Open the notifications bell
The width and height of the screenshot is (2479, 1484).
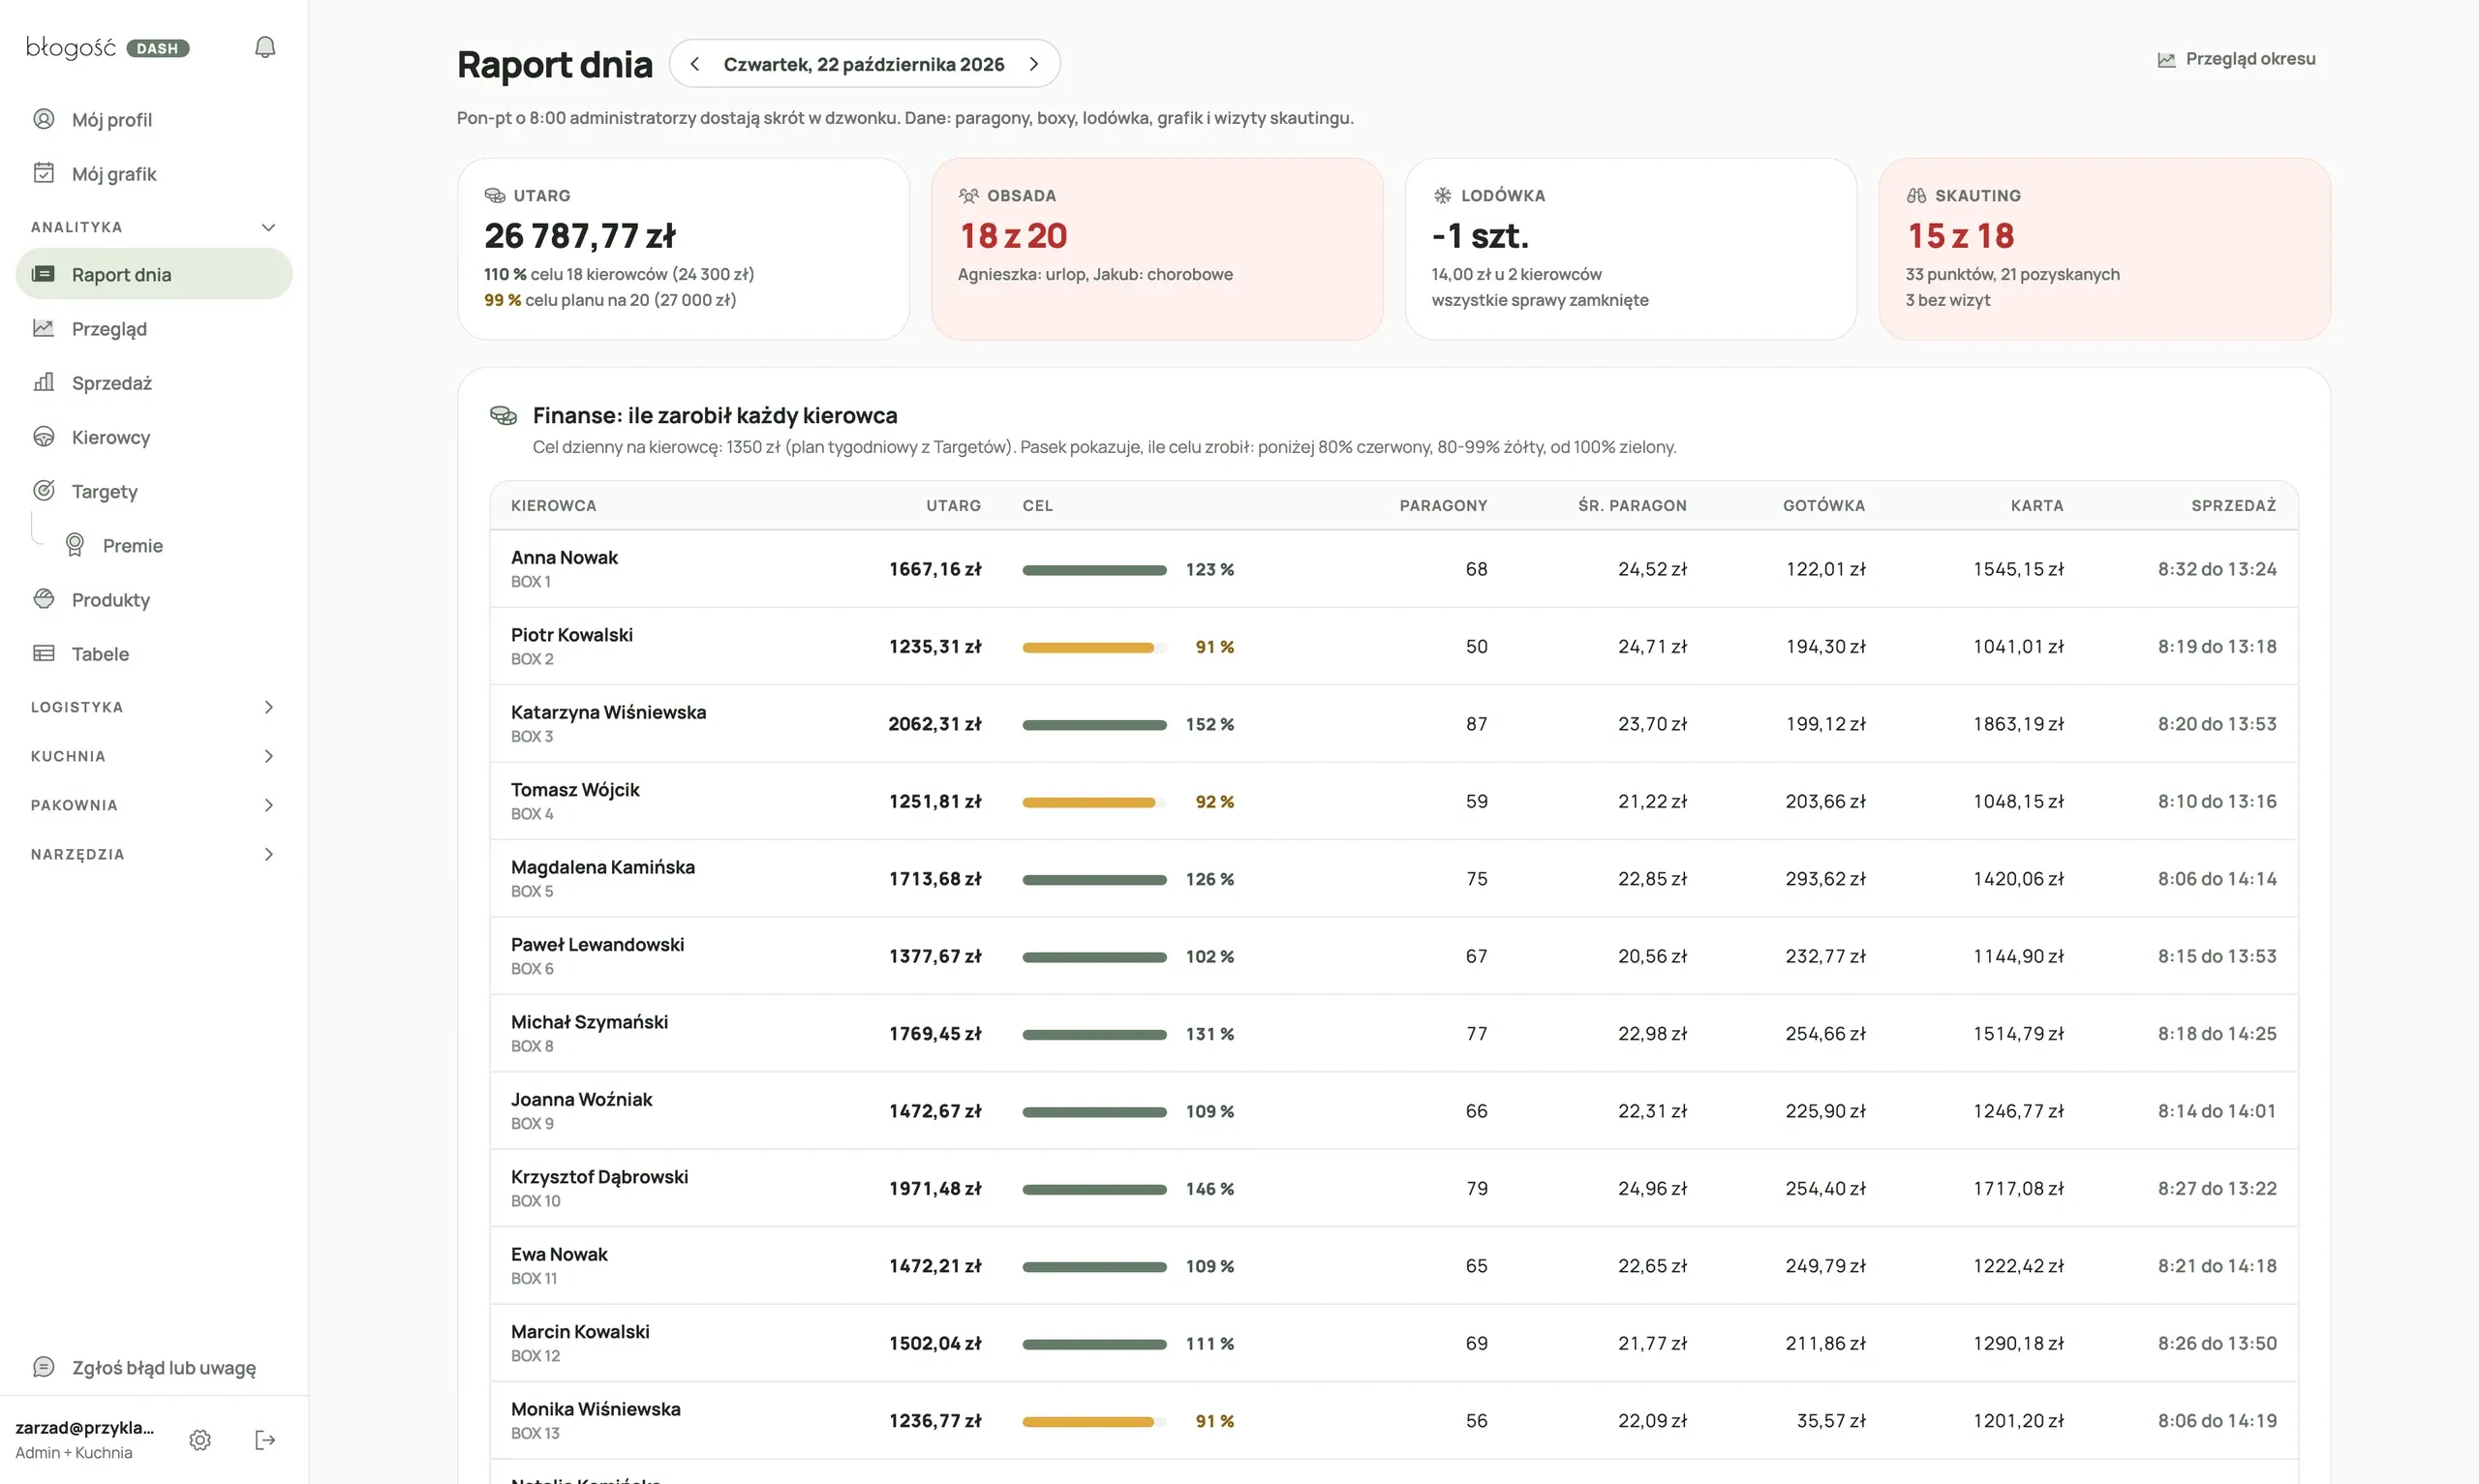[x=265, y=47]
